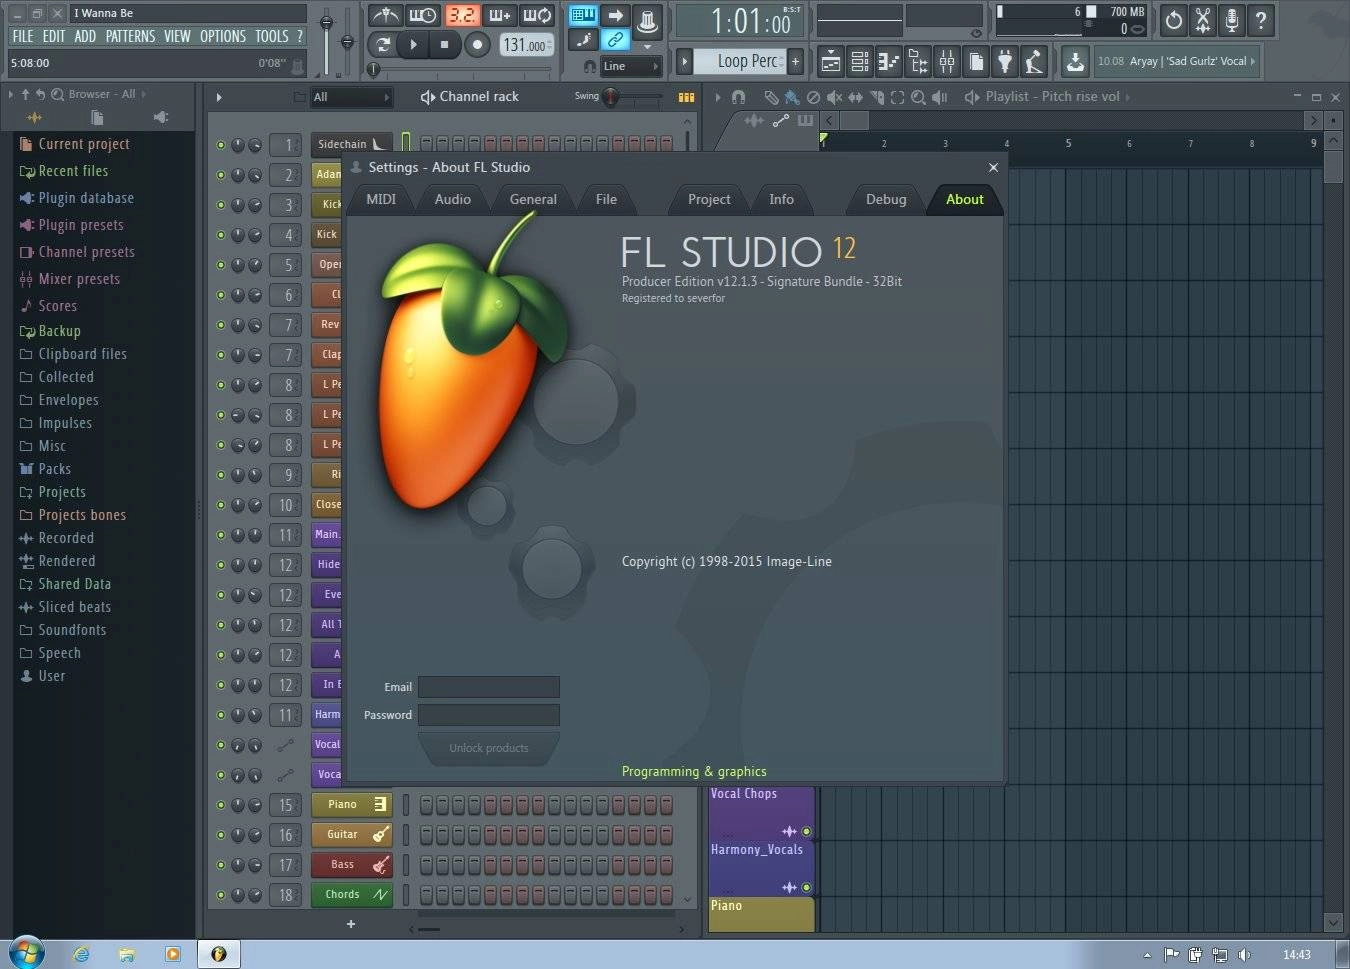Open the FILE menu
Viewport: 1350px width, 969px height.
click(x=23, y=36)
